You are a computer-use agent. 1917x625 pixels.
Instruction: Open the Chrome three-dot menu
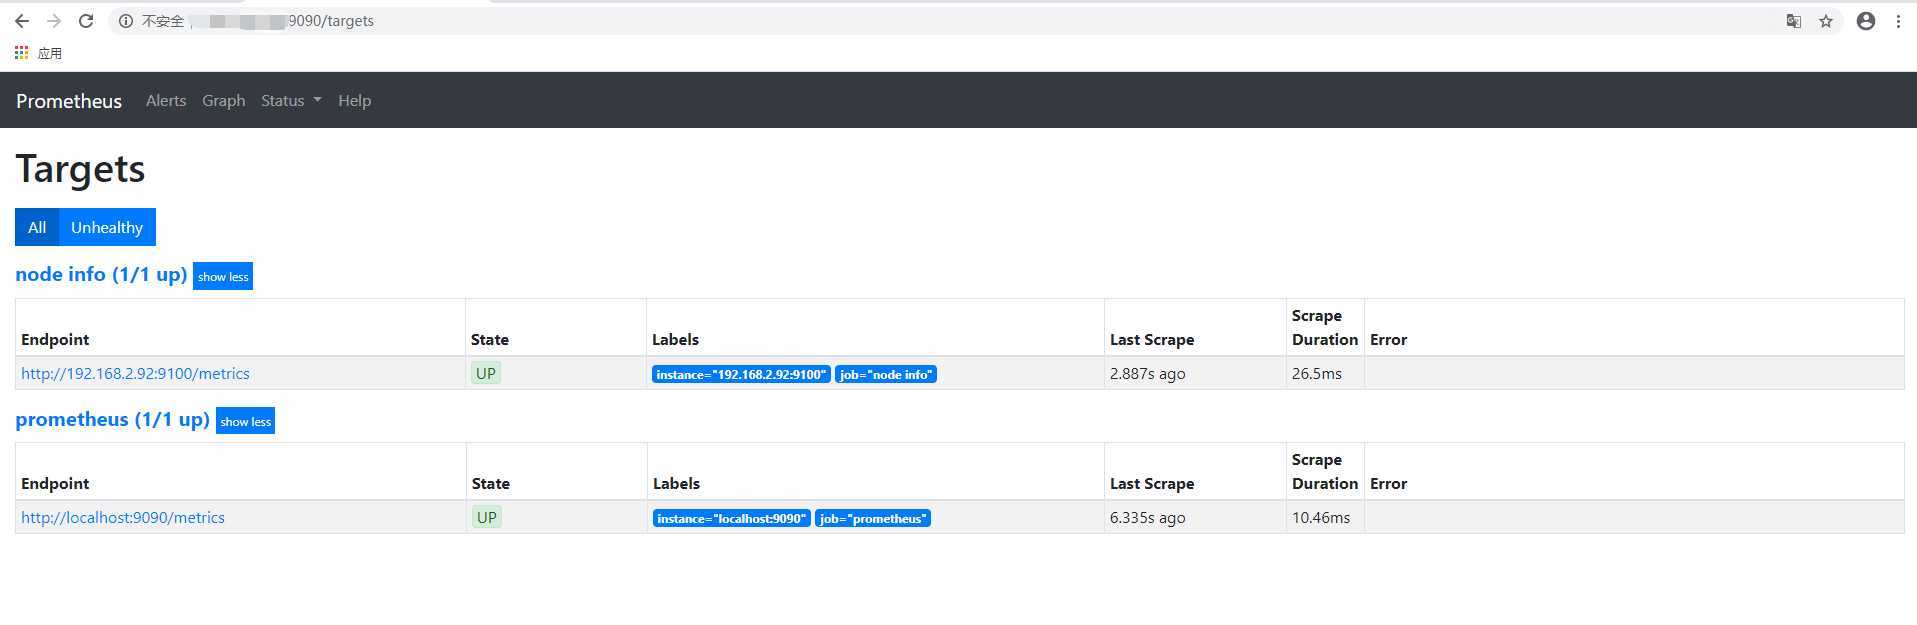click(1898, 21)
